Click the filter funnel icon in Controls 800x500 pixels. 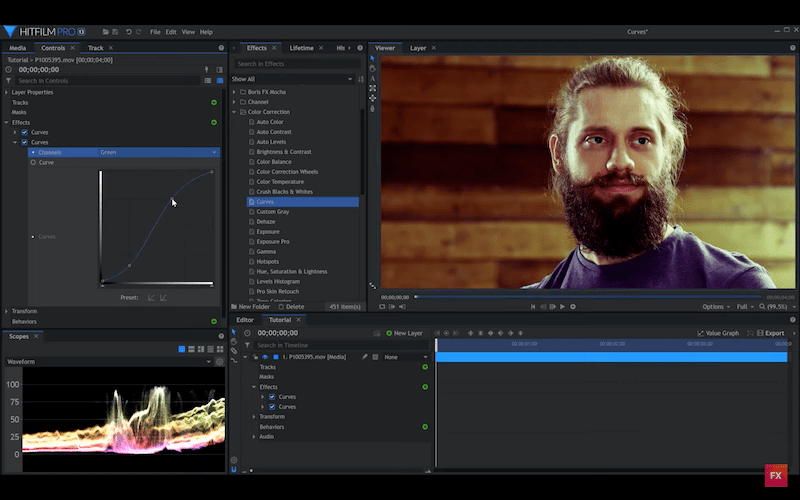pyautogui.click(x=8, y=81)
